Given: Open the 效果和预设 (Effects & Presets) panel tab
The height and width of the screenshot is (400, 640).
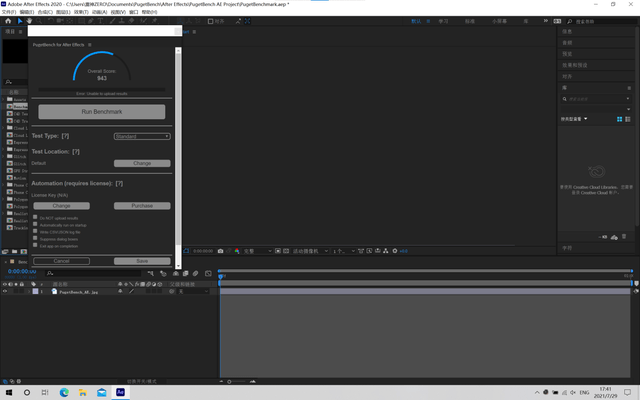Looking at the screenshot, I should [575, 65].
